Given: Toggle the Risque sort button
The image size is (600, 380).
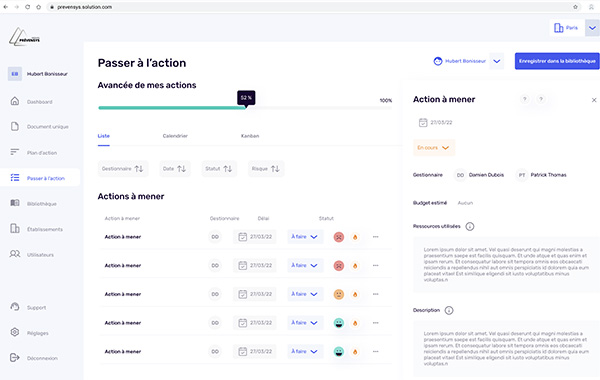Looking at the screenshot, I should point(266,169).
